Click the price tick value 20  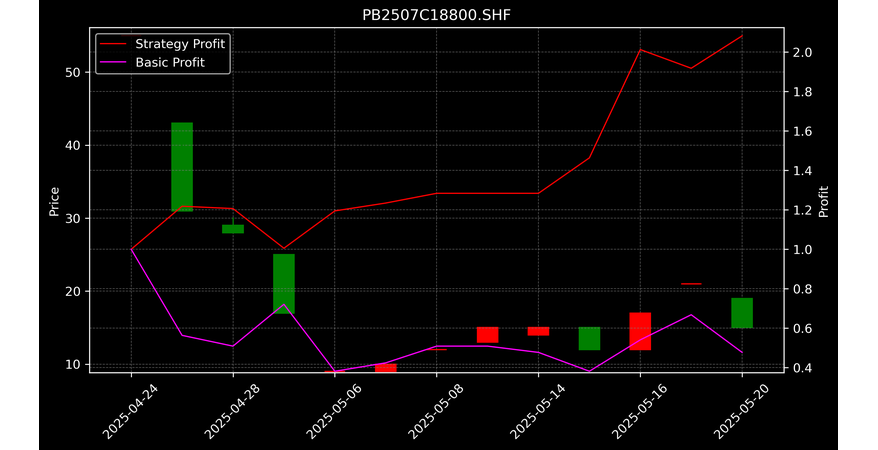tap(74, 291)
